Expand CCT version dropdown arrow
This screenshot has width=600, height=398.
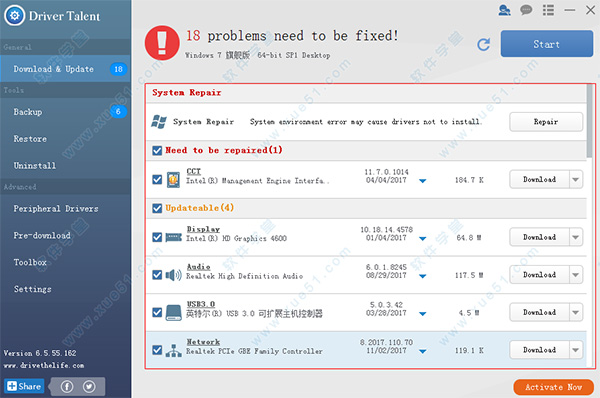tap(422, 181)
